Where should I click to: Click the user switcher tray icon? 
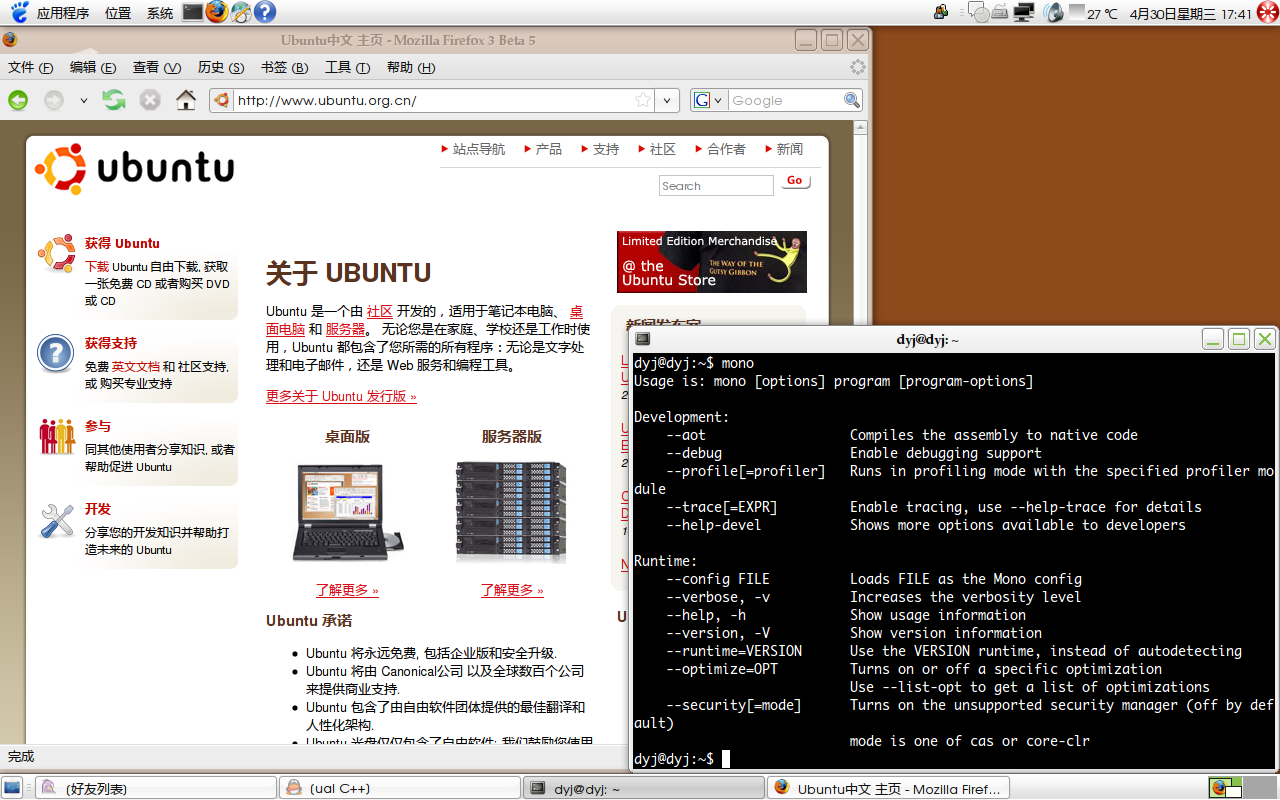[x=941, y=13]
